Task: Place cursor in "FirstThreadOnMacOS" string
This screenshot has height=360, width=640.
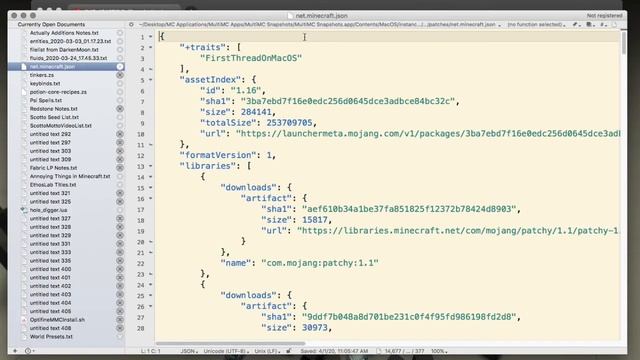Action: point(251,58)
